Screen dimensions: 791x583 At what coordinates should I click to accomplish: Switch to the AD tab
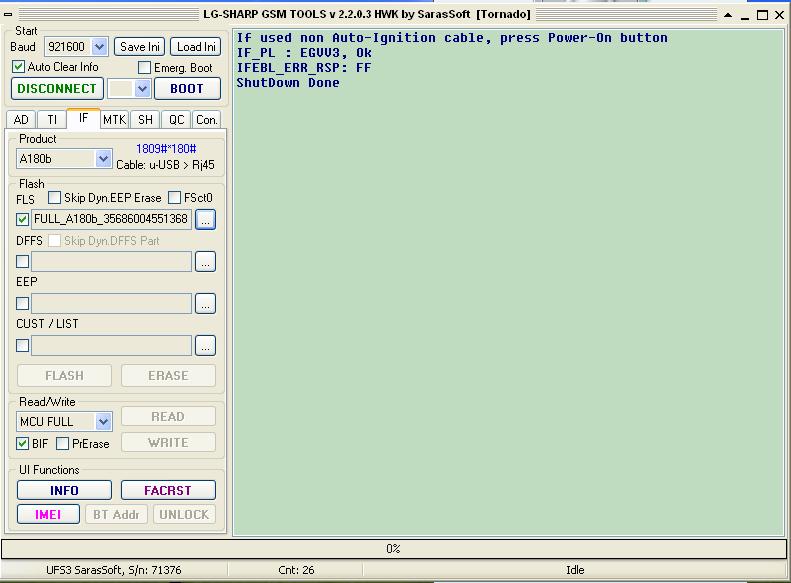click(21, 120)
